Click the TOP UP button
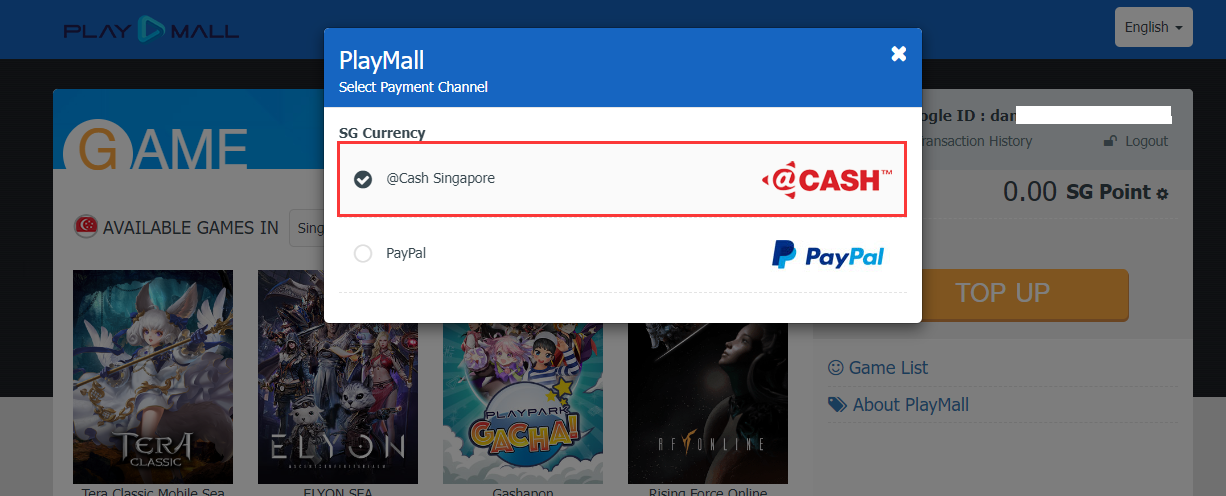This screenshot has width=1226, height=496. pos(1002,293)
